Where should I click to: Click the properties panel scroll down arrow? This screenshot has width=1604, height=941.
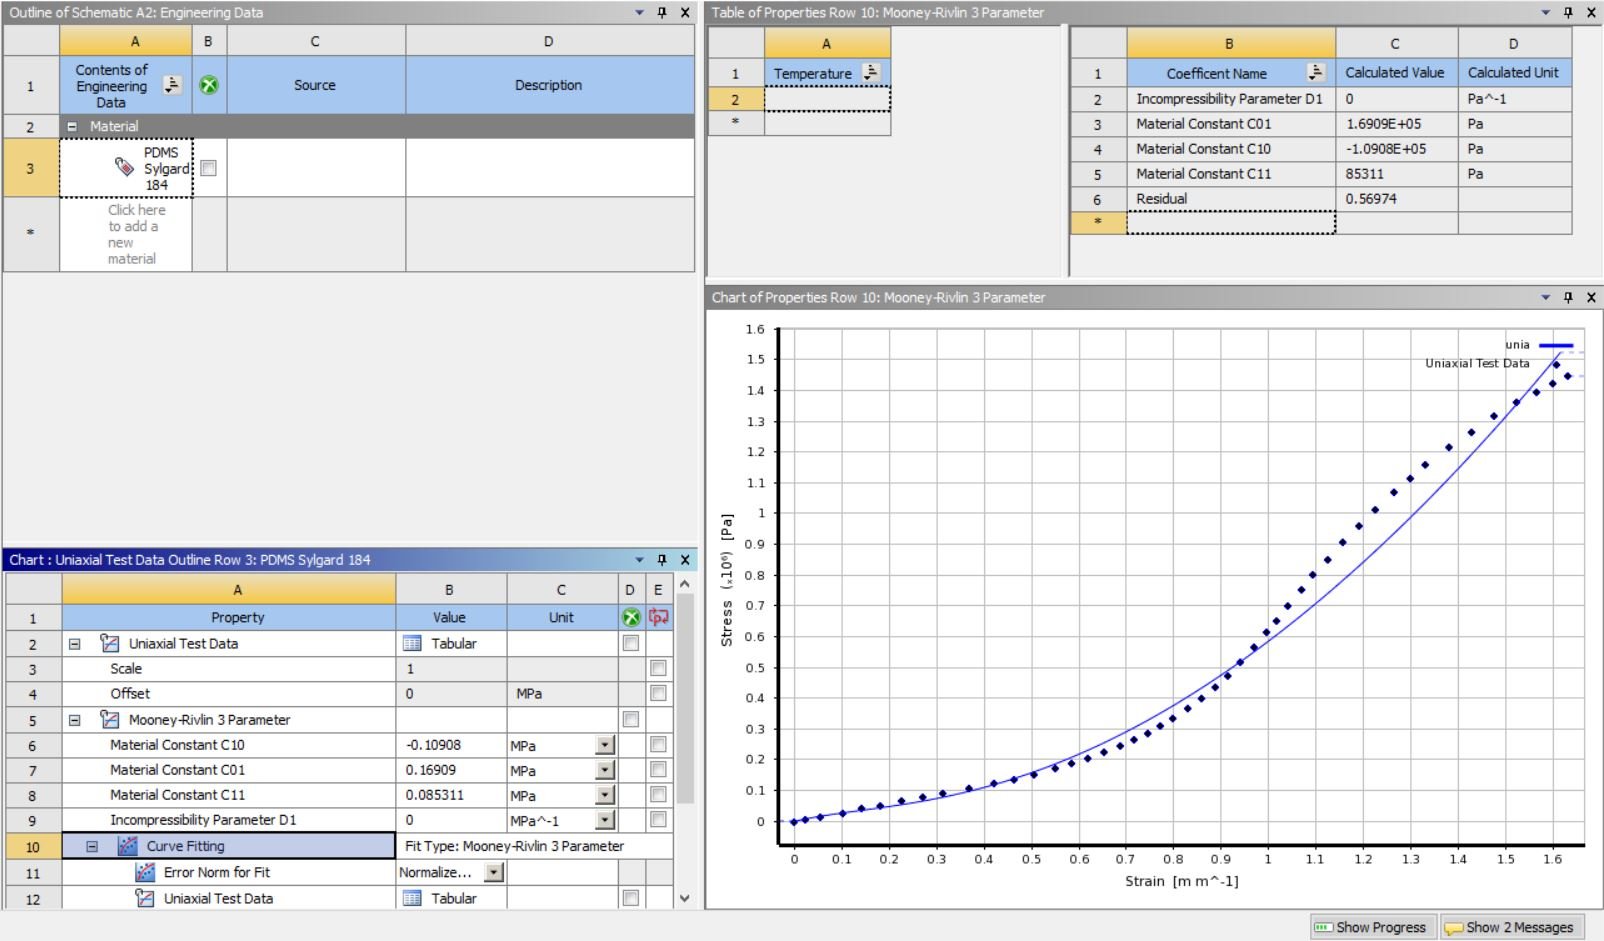pyautogui.click(x=685, y=898)
